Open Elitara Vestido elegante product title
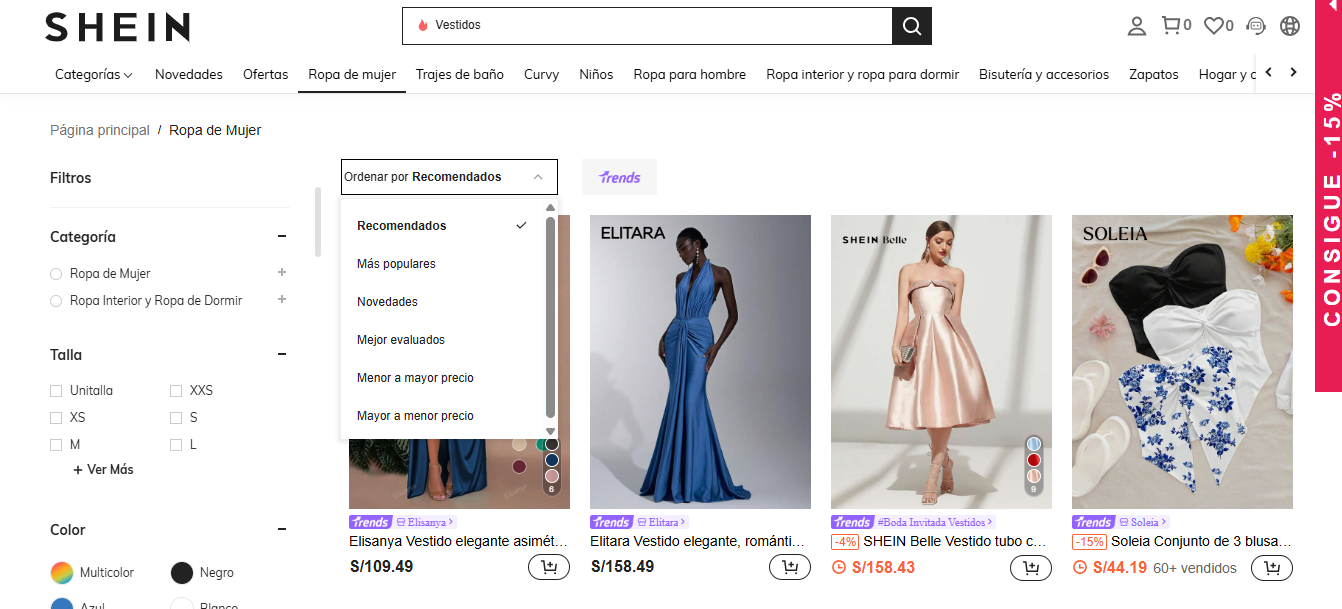This screenshot has height=609, width=1342. pos(699,541)
